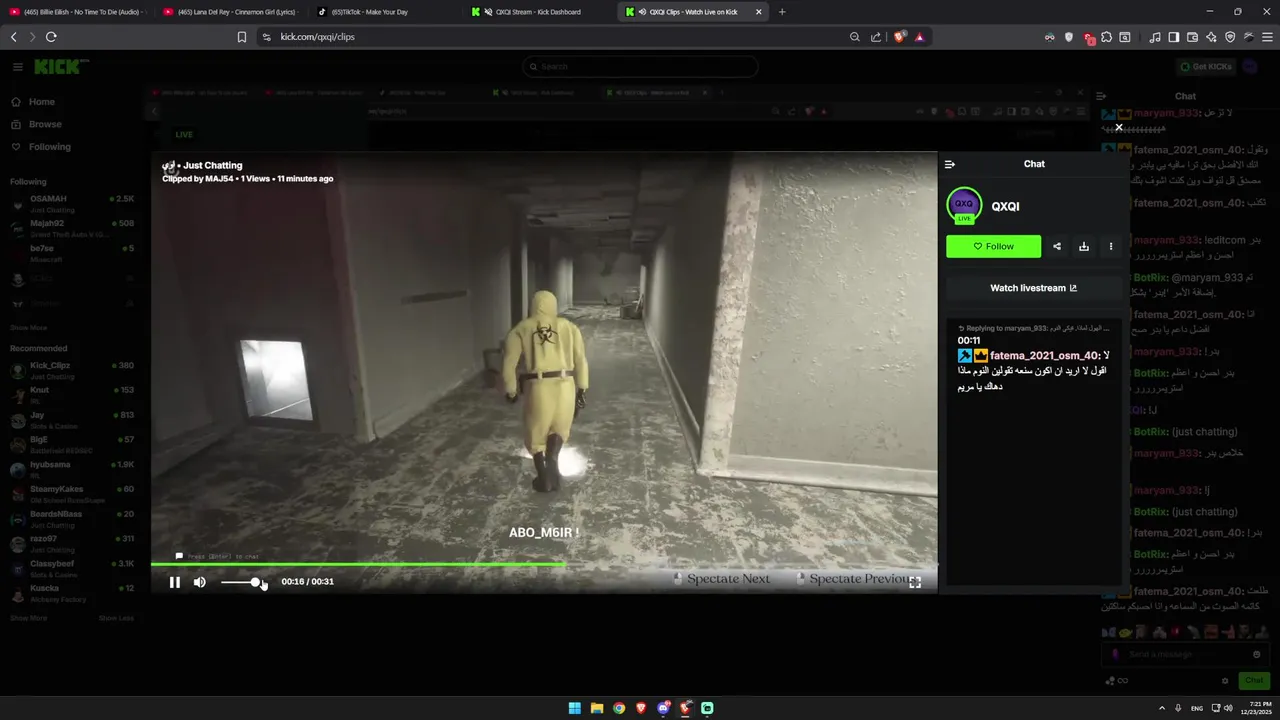Open Brave Shields lion icon
Image resolution: width=1280 pixels, height=720 pixels.
pos(899,37)
